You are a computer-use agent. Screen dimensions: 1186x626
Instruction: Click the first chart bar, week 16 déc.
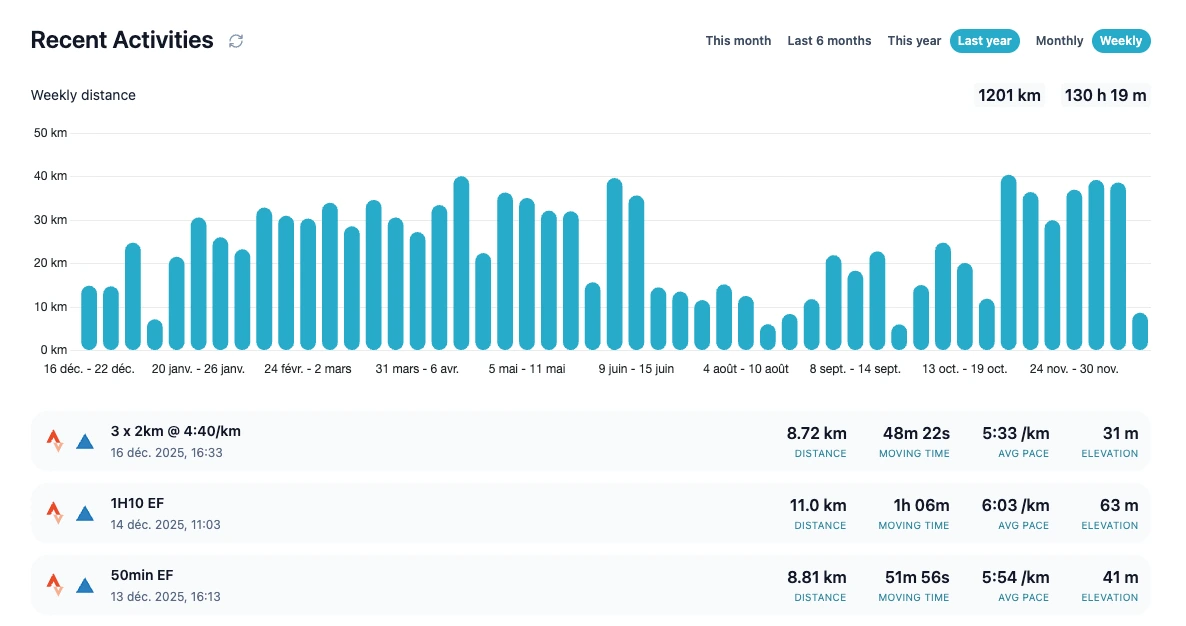(89, 318)
